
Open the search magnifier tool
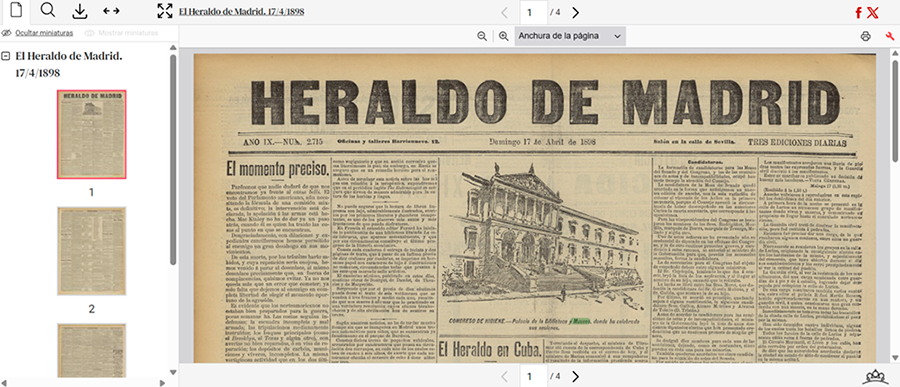(49, 11)
